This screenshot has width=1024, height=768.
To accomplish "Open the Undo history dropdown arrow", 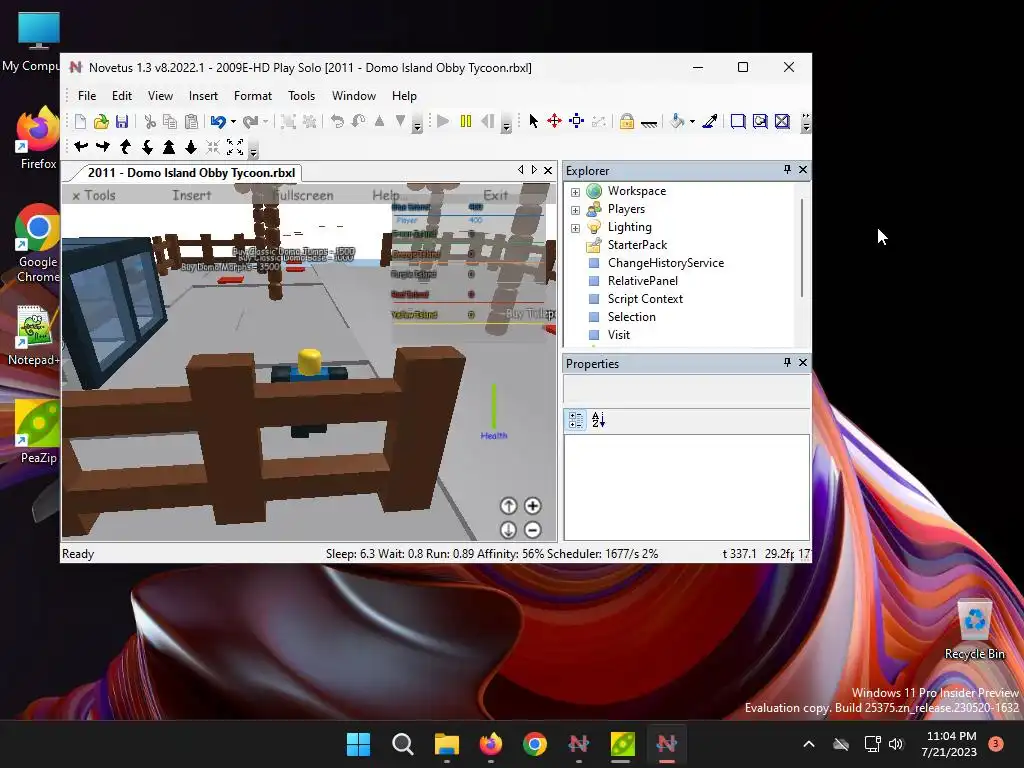I will pos(233,121).
